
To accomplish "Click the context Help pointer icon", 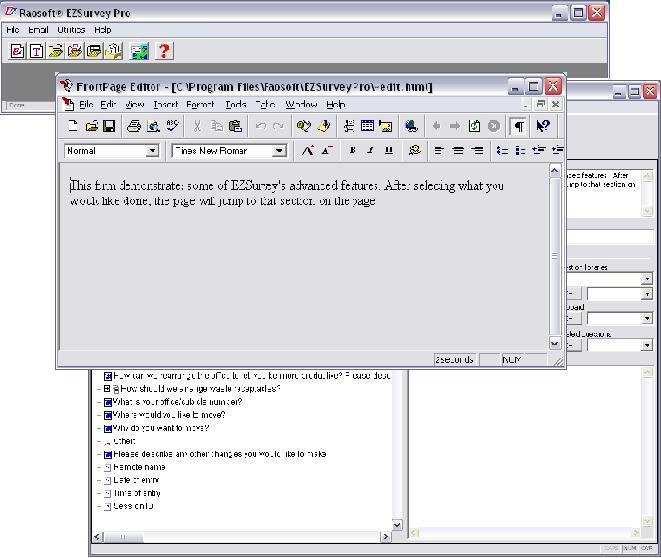I will (543, 126).
